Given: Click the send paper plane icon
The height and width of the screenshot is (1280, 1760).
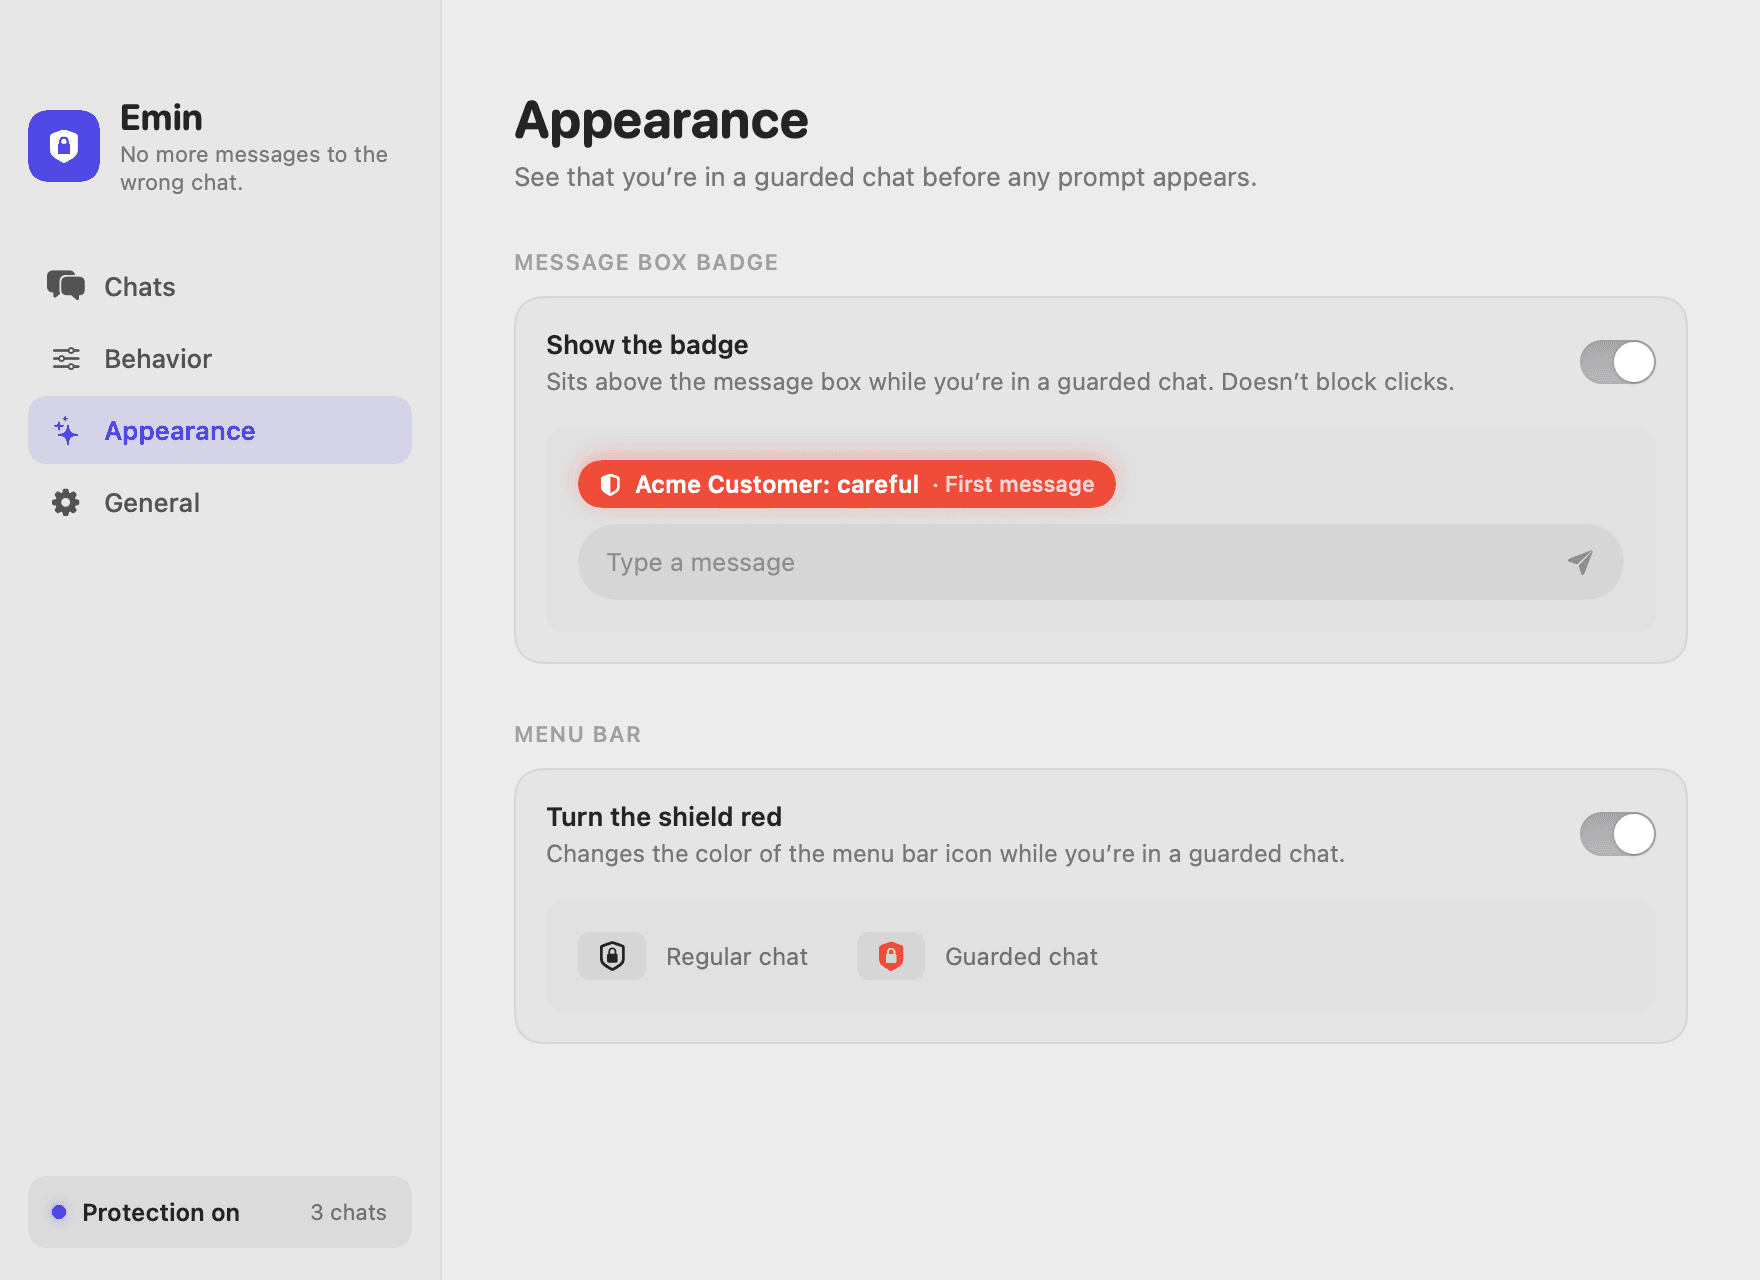Looking at the screenshot, I should pos(1580,562).
